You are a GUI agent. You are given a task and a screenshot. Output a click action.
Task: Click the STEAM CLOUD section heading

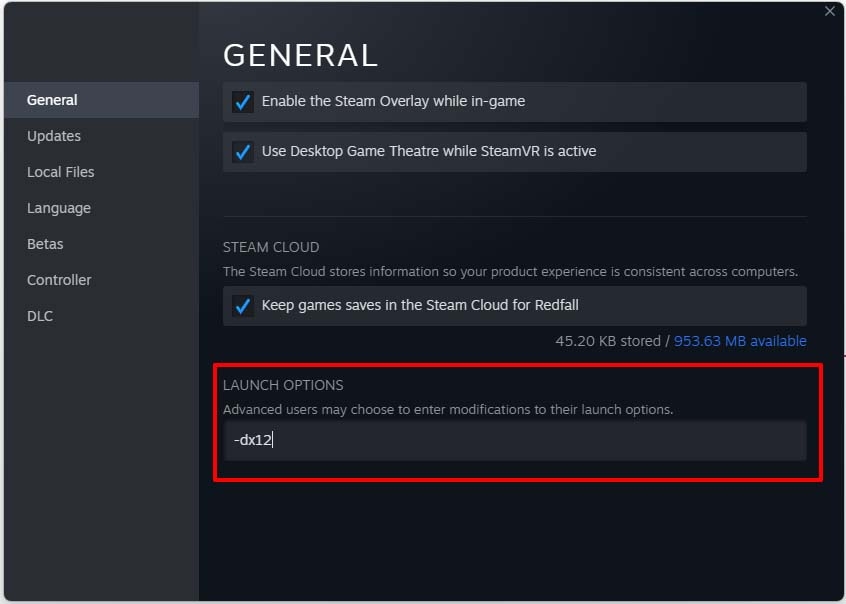point(271,247)
